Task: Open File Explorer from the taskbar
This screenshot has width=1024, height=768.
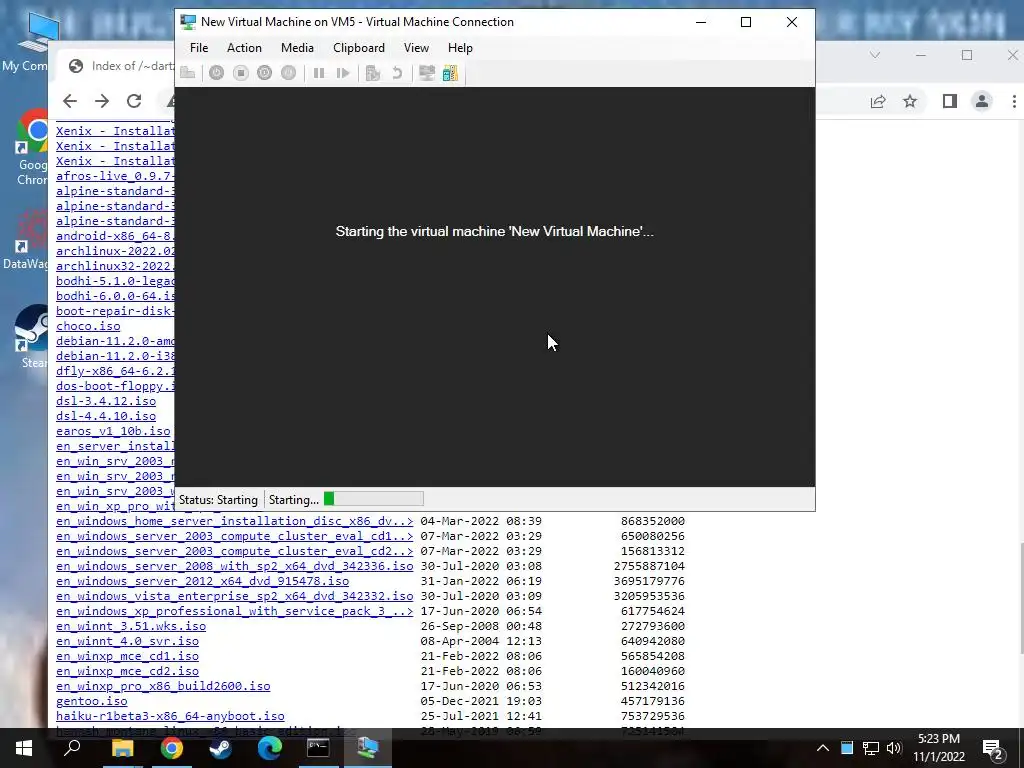Action: (x=122, y=748)
